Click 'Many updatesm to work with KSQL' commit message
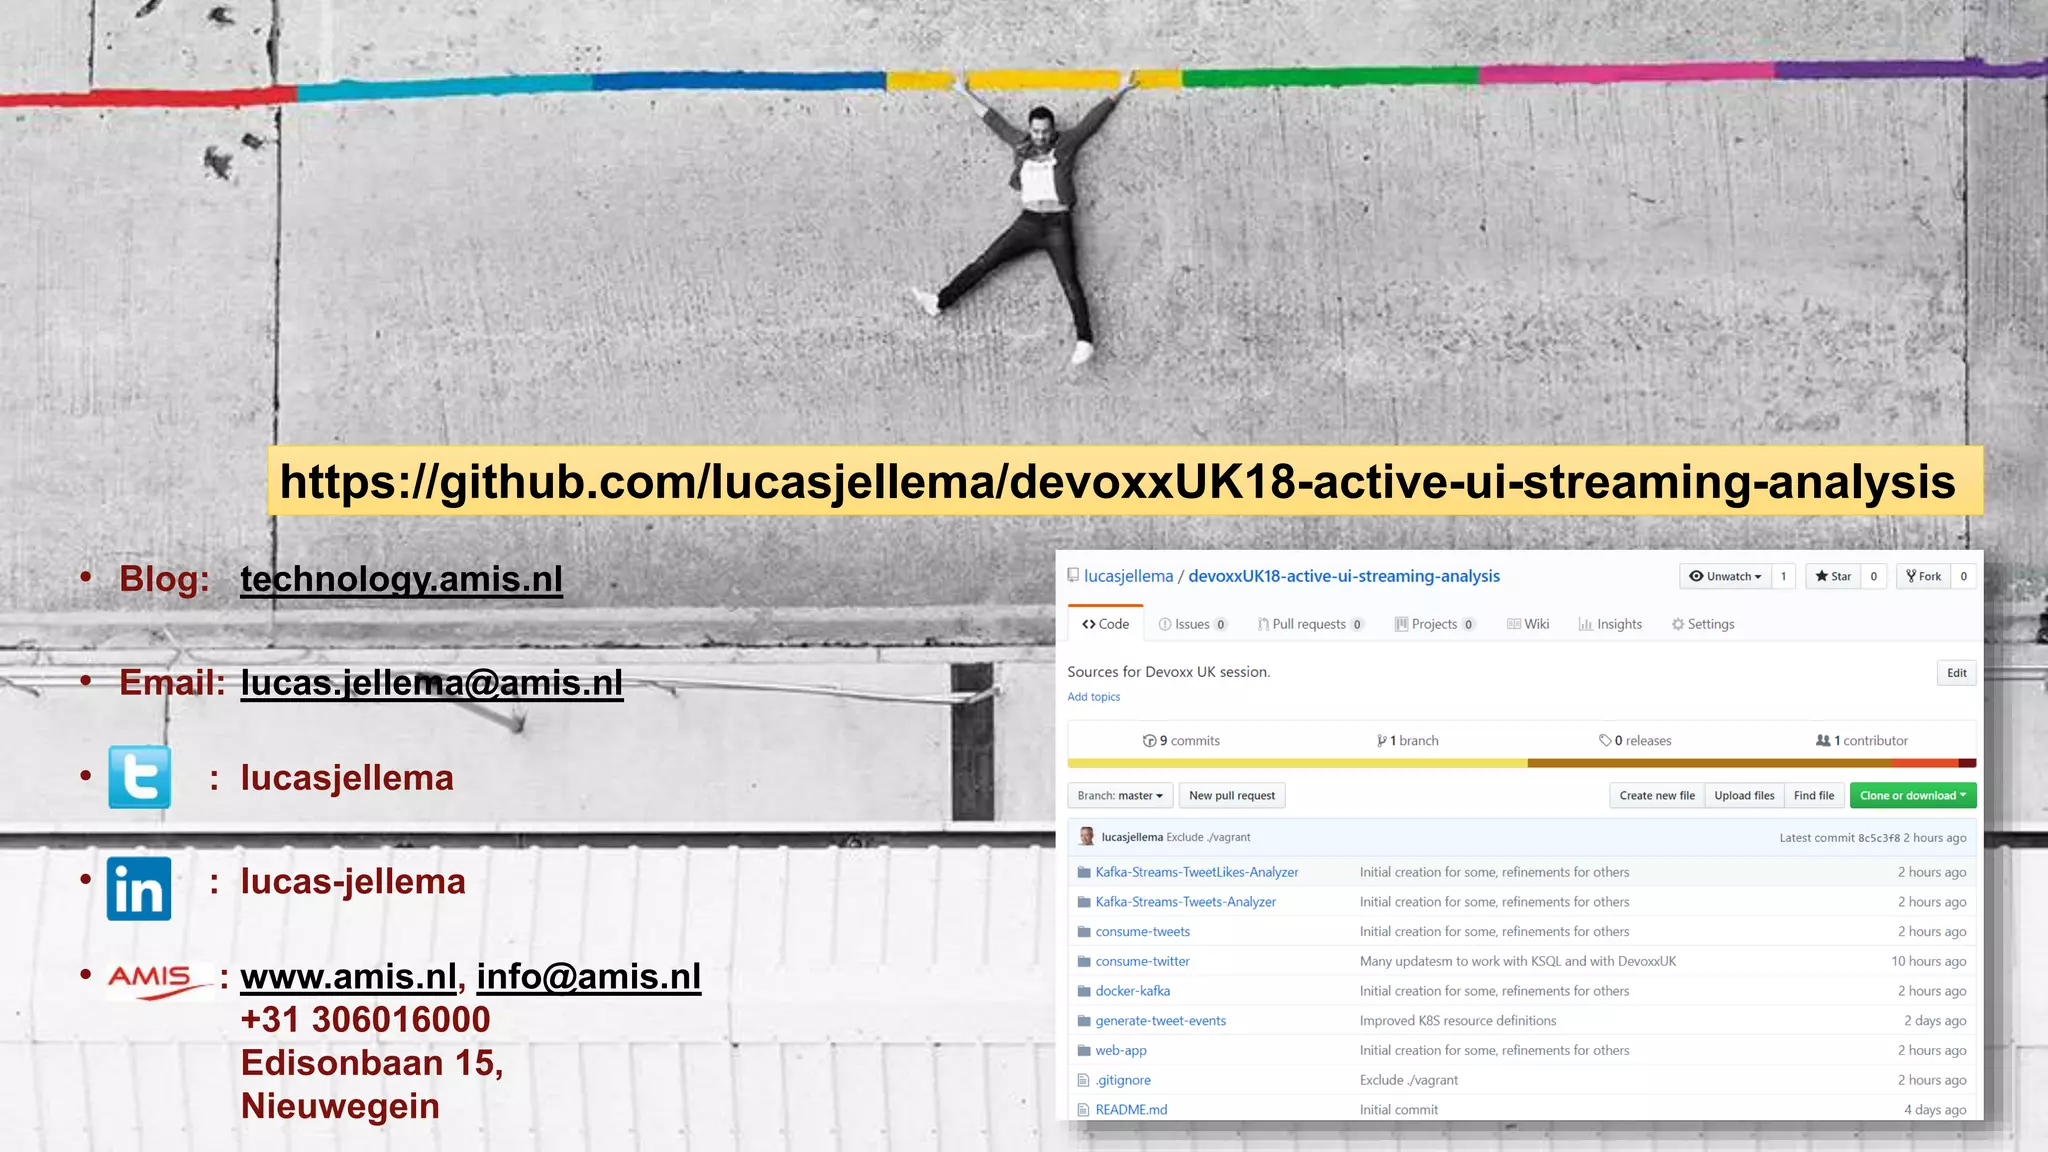2048x1152 pixels. pos(1518,961)
